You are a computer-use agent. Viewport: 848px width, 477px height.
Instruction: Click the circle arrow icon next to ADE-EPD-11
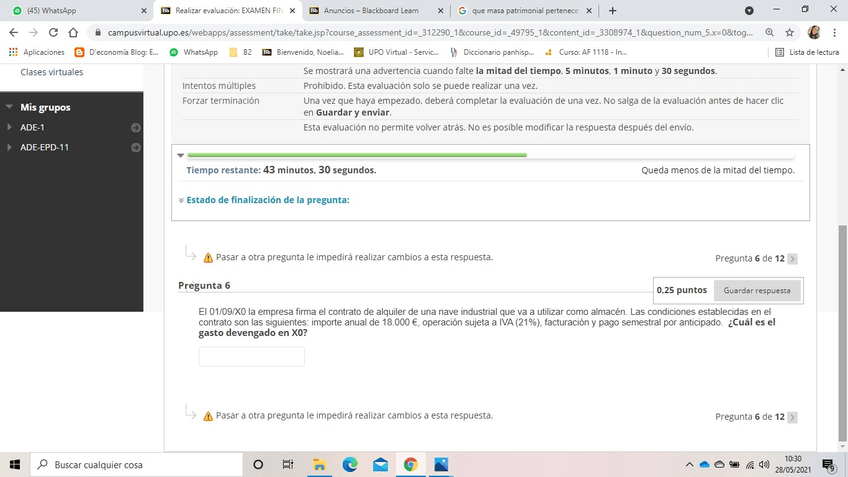pos(136,148)
